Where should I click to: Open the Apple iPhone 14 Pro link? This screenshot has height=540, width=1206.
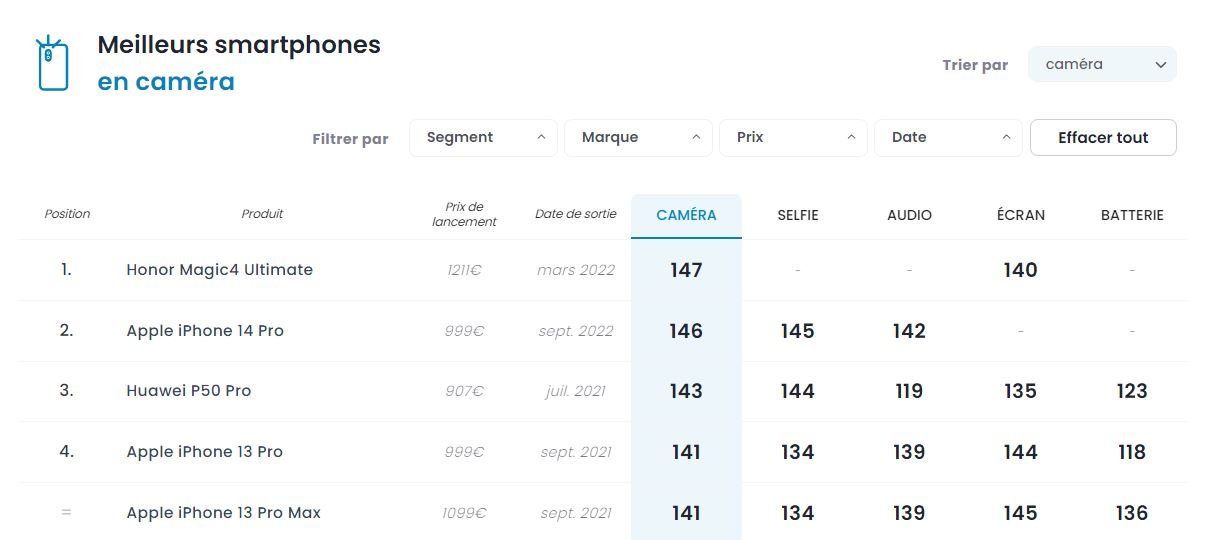[205, 331]
